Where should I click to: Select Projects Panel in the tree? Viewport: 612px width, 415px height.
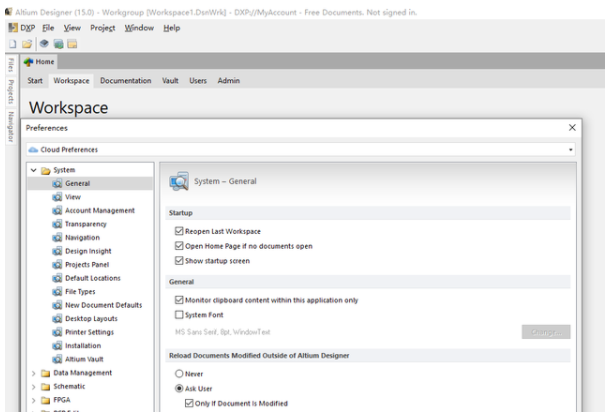[x=87, y=265]
